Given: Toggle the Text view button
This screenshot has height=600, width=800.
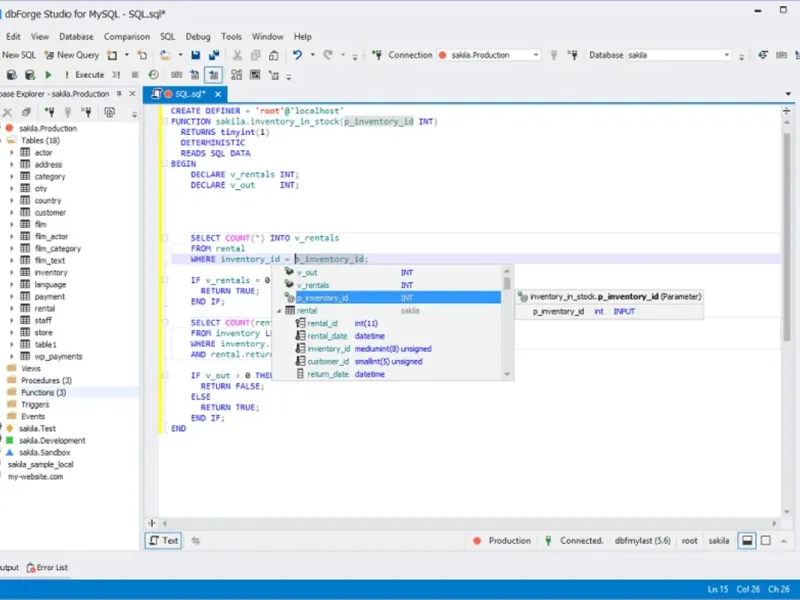Looking at the screenshot, I should [164, 541].
